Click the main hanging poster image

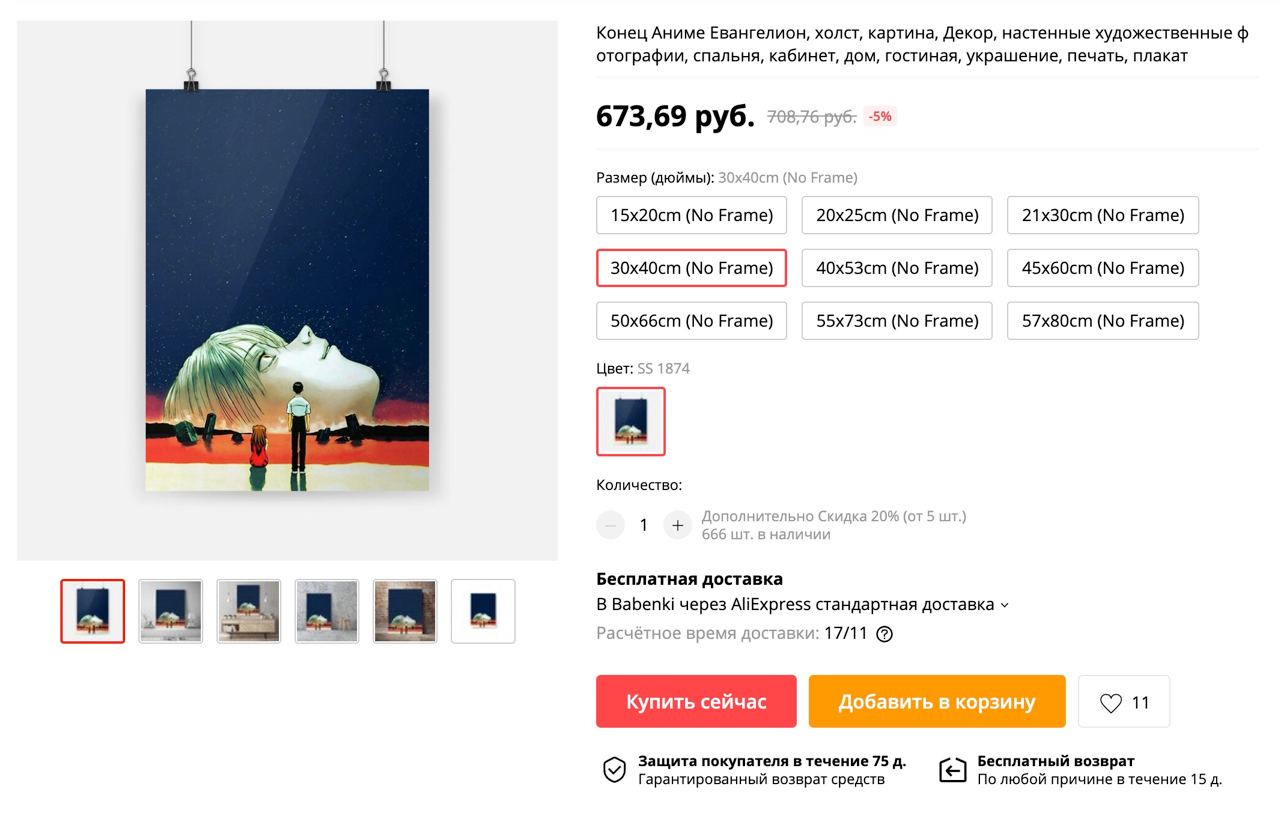point(287,290)
